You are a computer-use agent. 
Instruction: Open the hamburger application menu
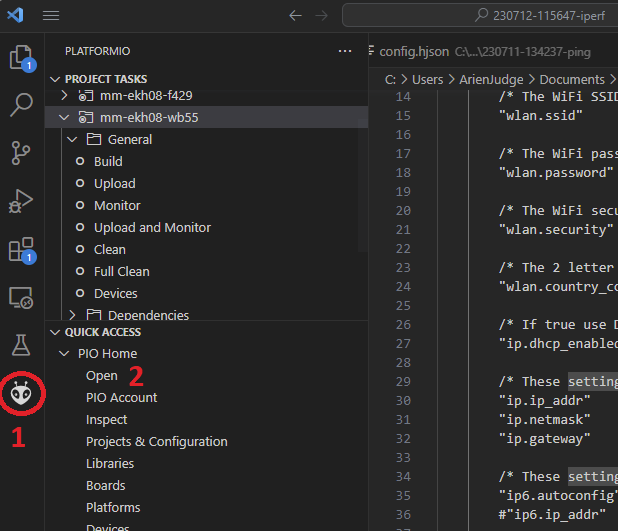click(51, 16)
